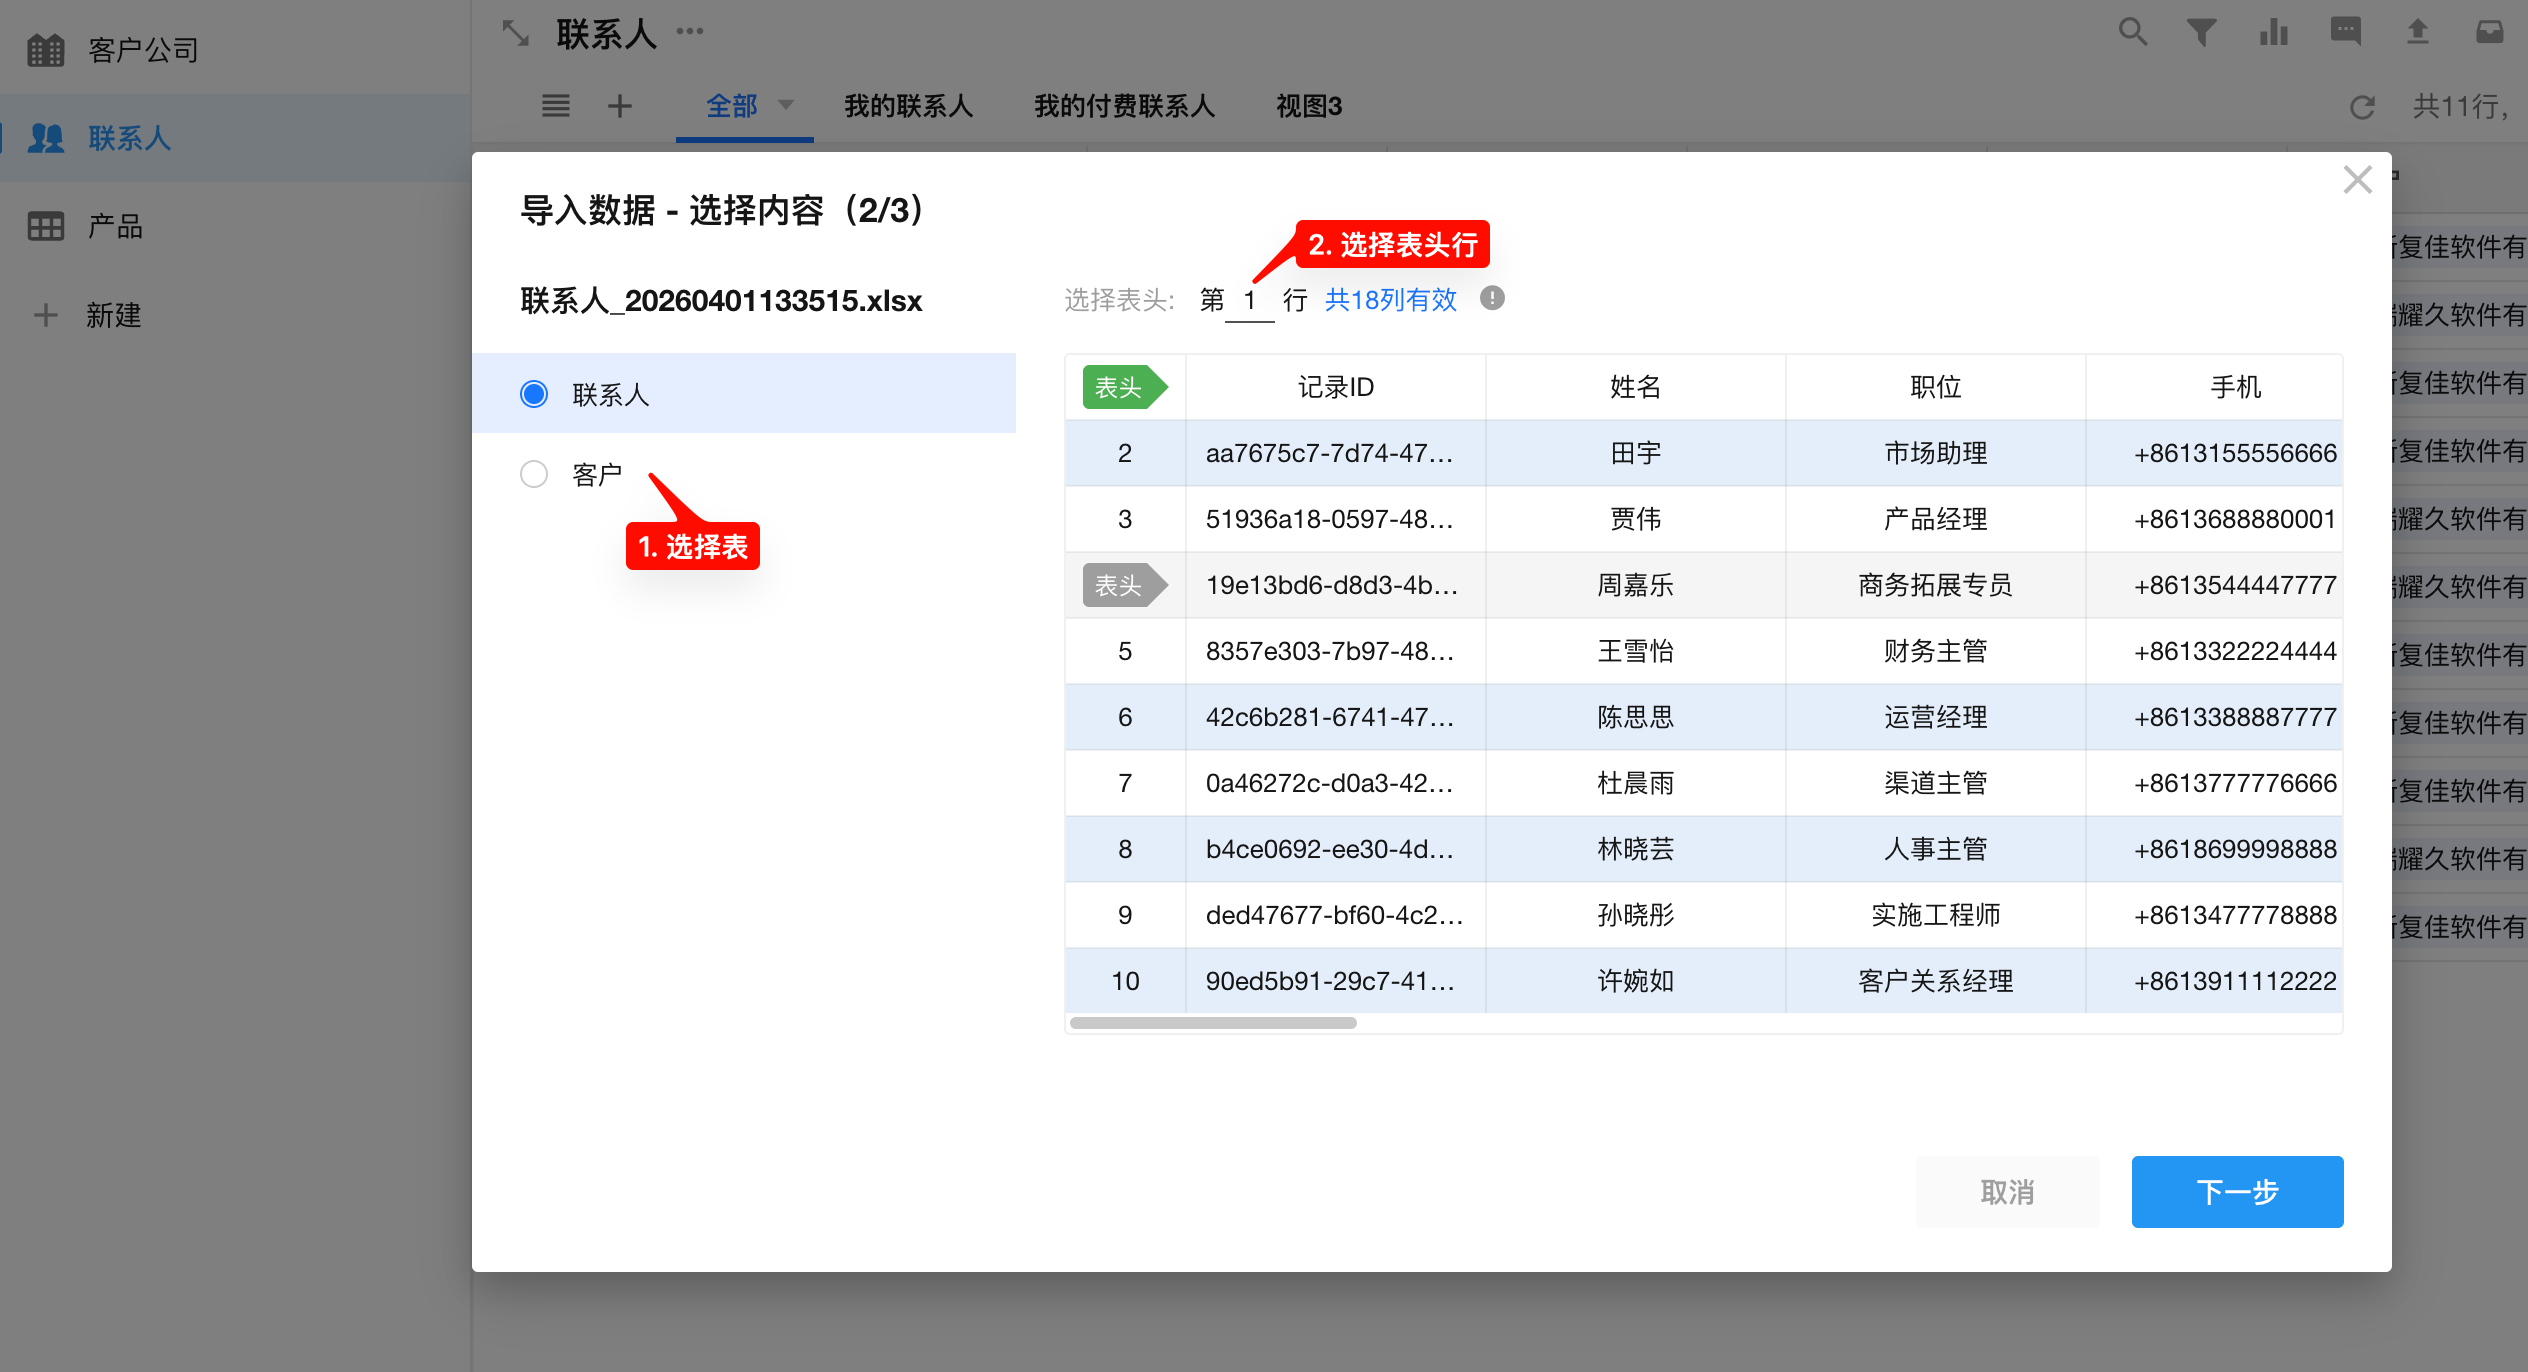
Task: Click the search magnifier icon
Action: coord(2132,32)
